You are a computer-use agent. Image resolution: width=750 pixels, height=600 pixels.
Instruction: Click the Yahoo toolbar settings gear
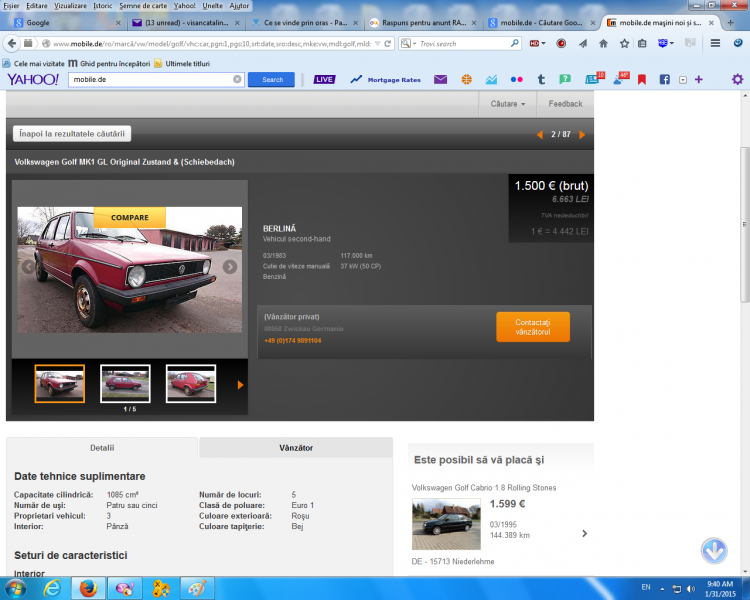tap(737, 79)
